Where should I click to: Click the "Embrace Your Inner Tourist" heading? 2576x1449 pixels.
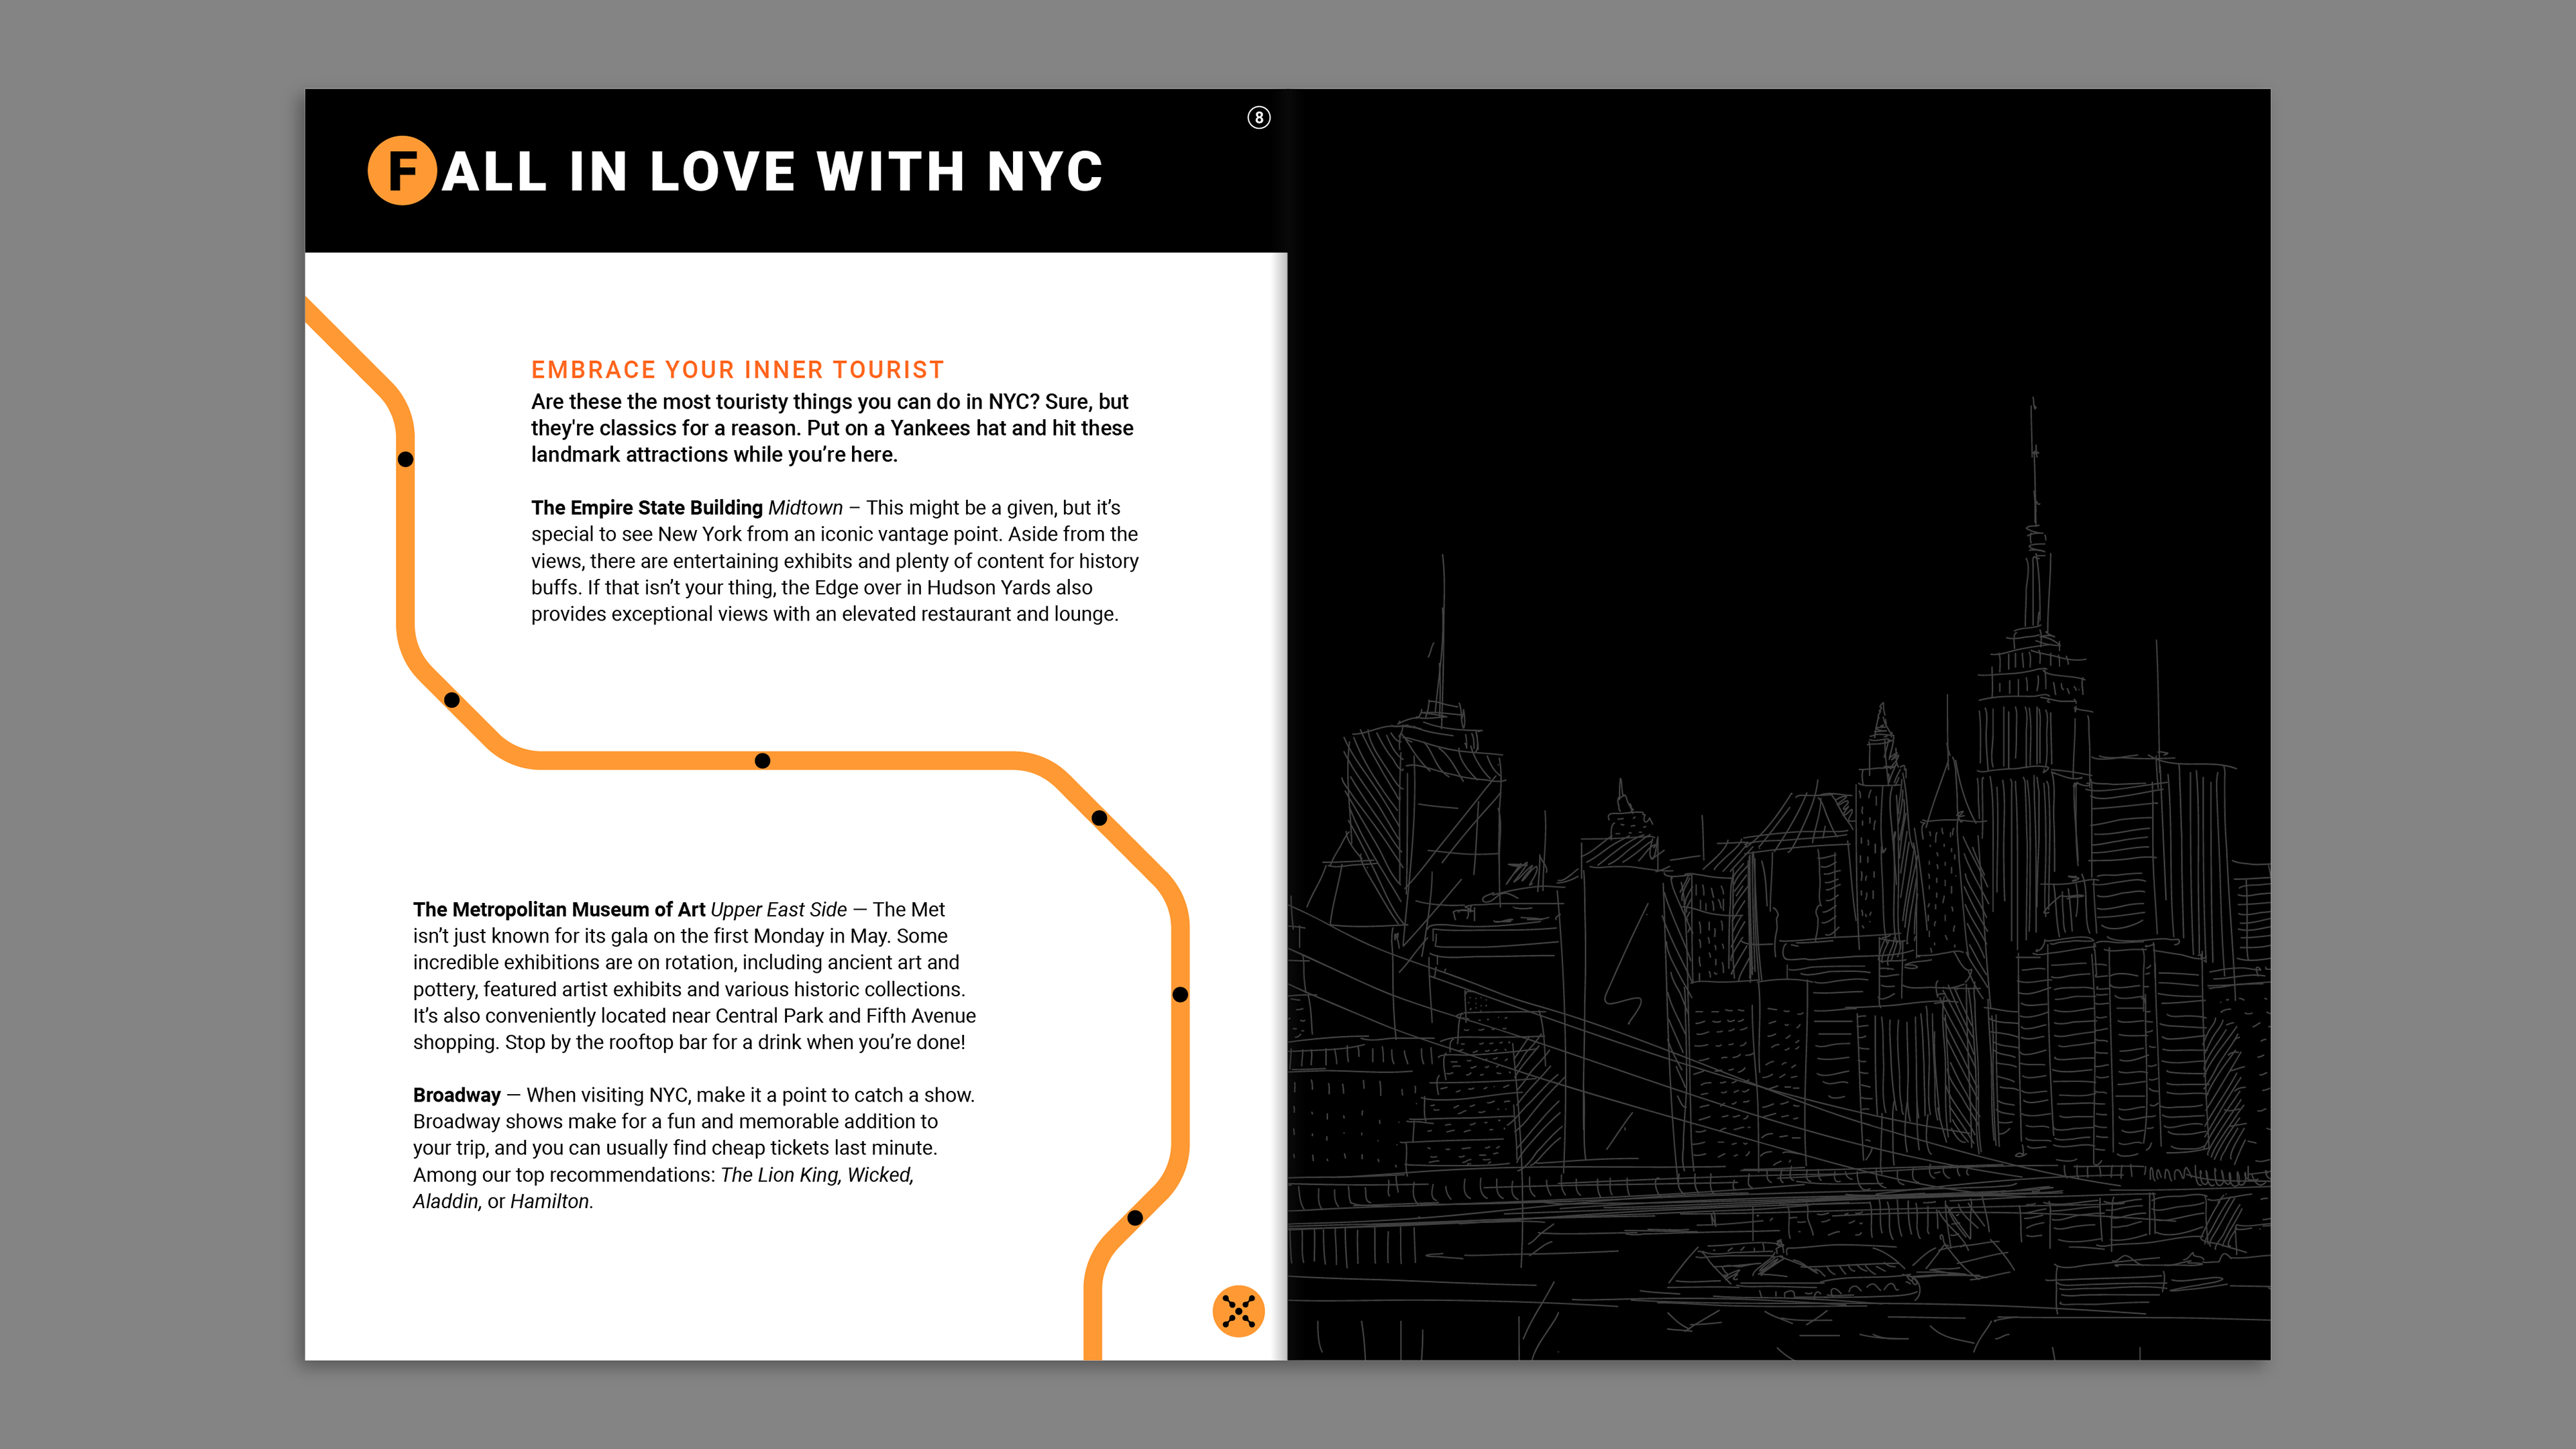[x=737, y=370]
